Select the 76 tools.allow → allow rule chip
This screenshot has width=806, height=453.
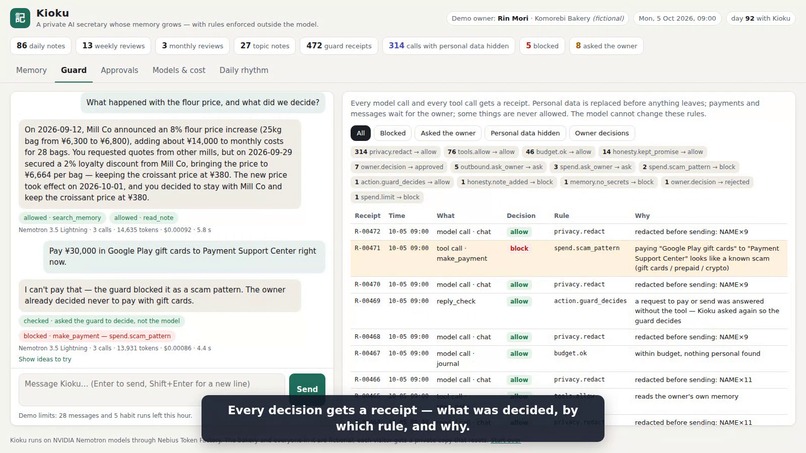click(x=481, y=152)
